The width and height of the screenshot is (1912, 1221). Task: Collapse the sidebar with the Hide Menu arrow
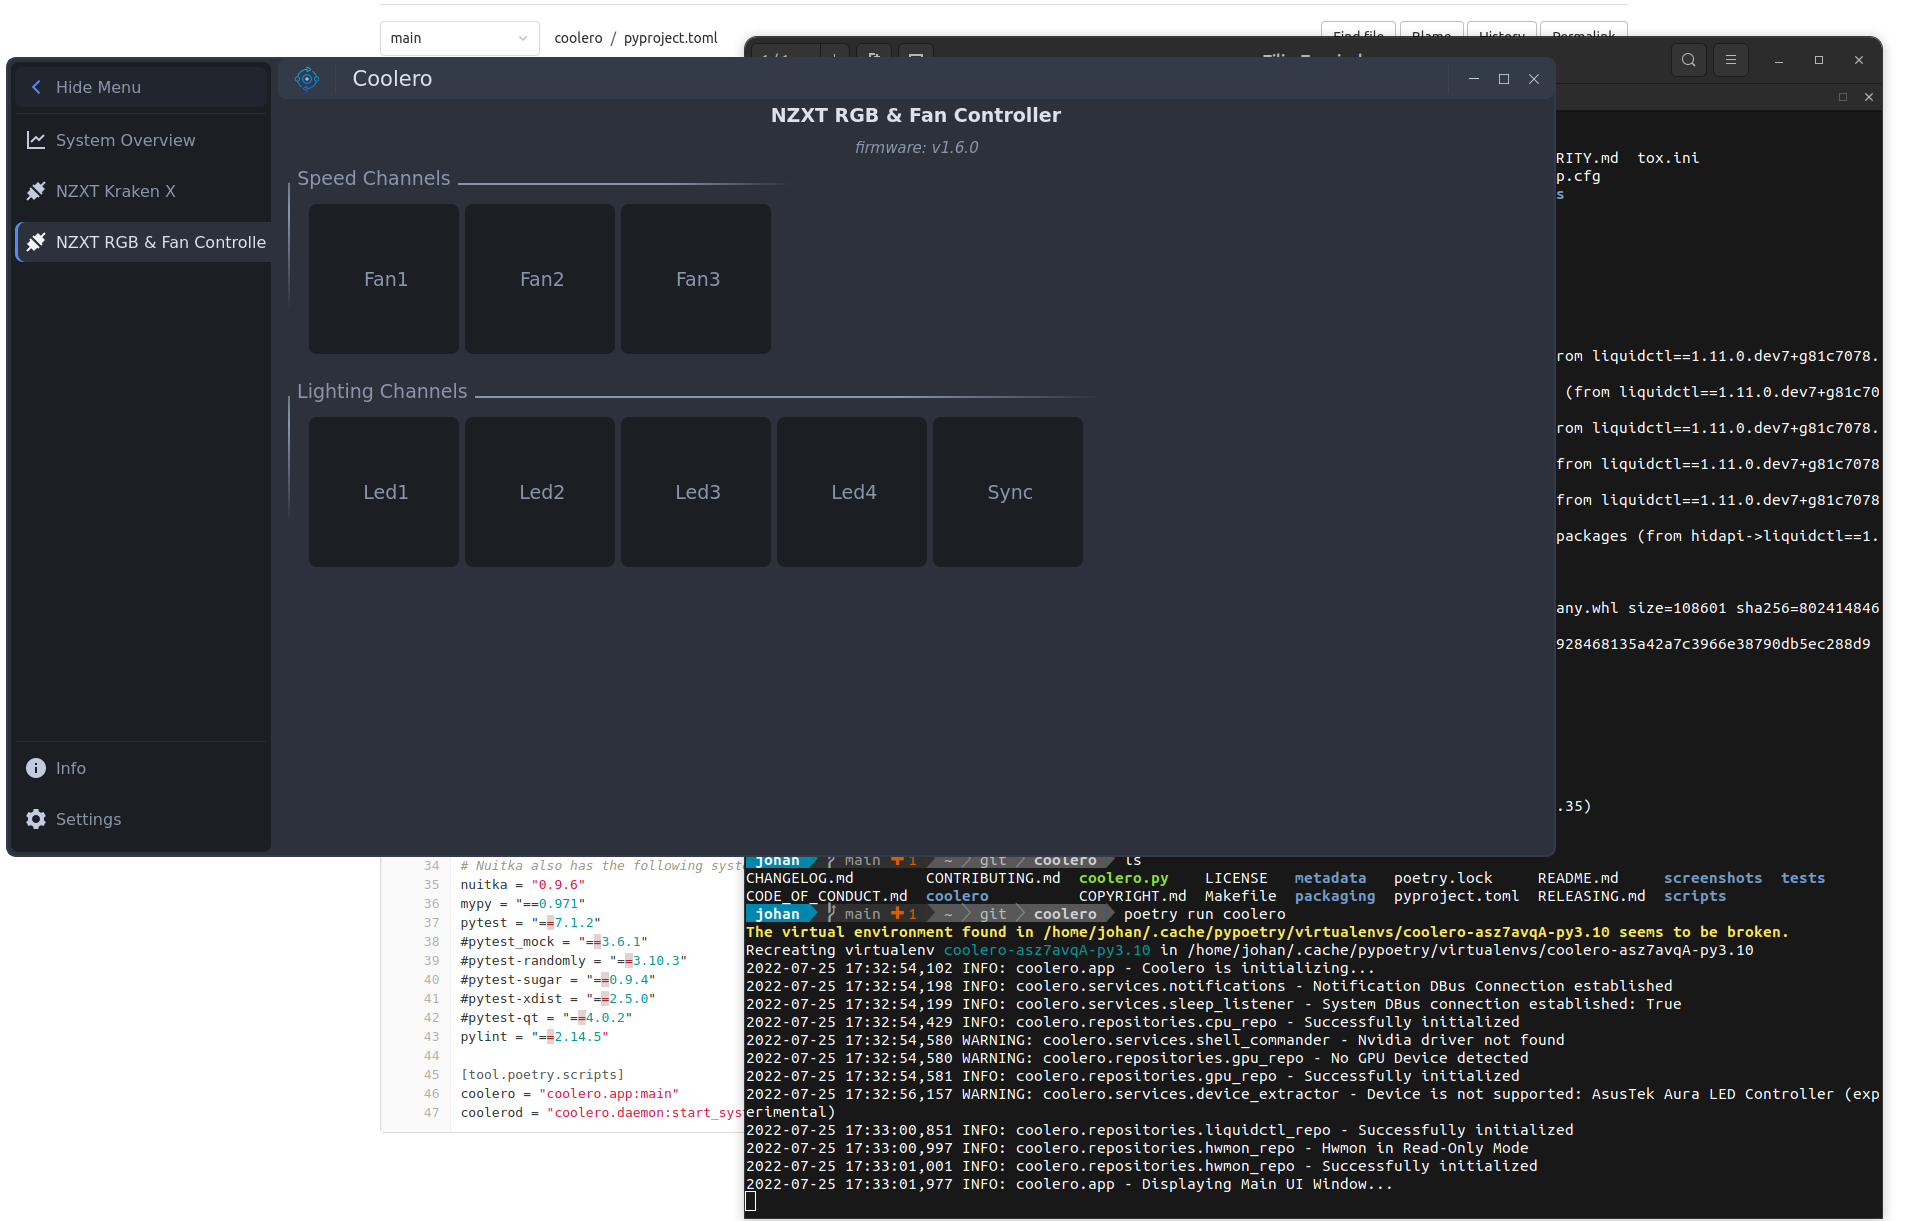coord(36,86)
